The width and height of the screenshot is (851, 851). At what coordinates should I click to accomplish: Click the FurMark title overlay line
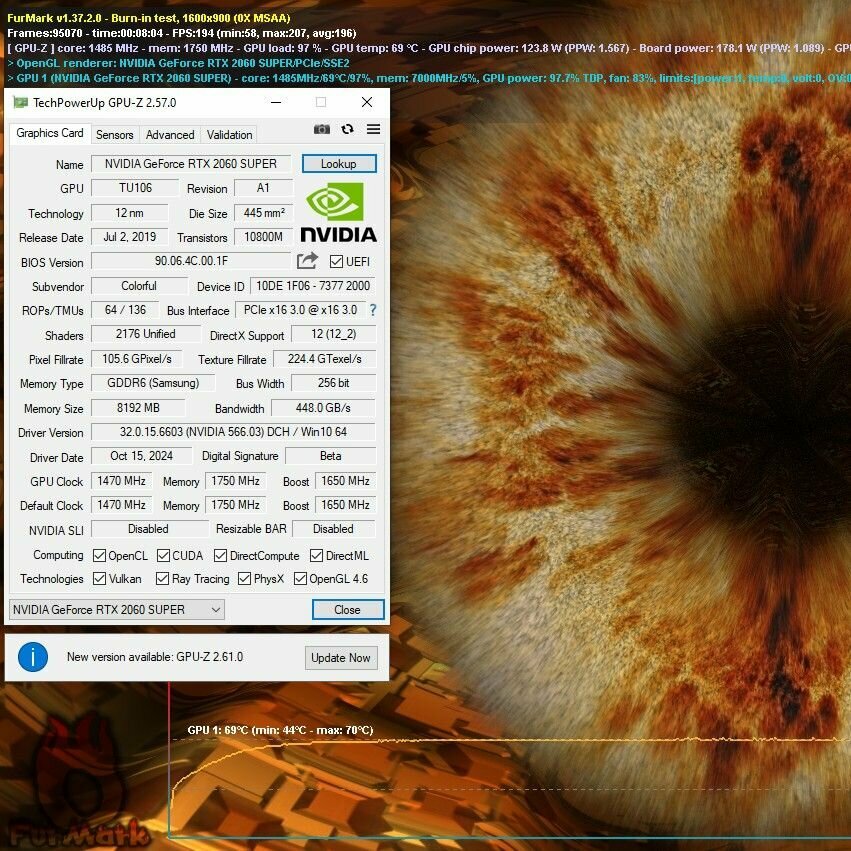(149, 18)
